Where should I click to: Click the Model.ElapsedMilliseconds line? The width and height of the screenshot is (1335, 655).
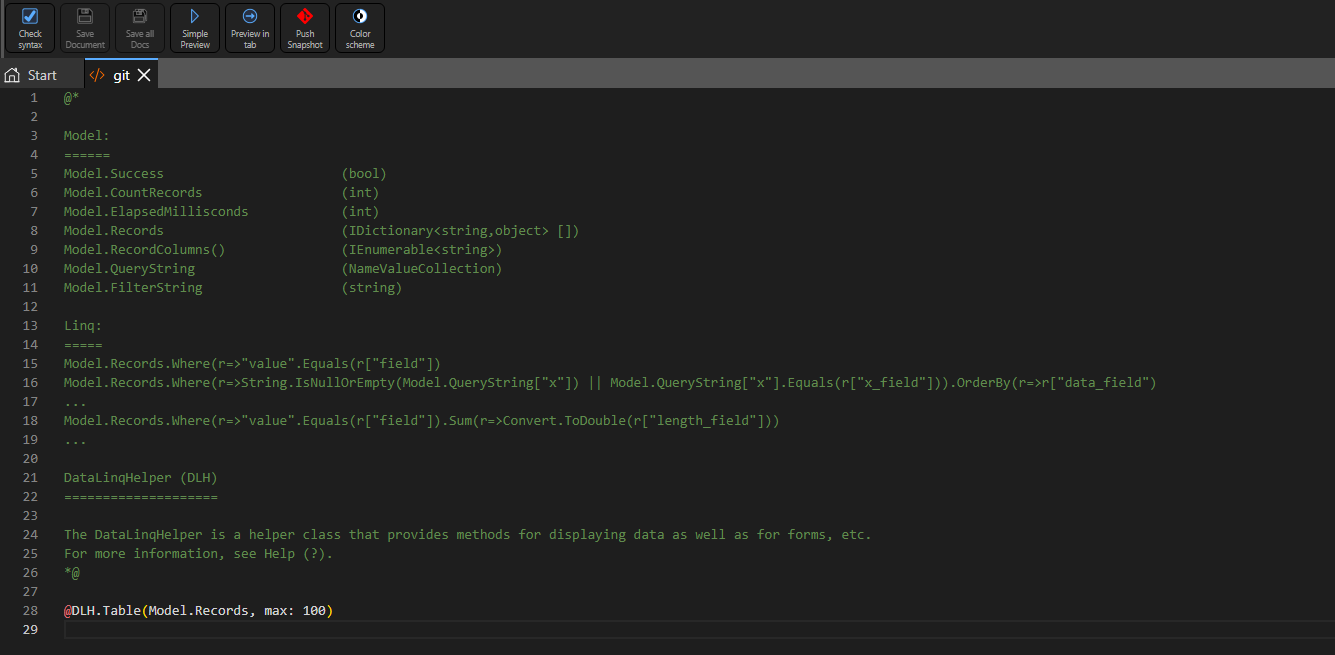pyautogui.click(x=222, y=211)
